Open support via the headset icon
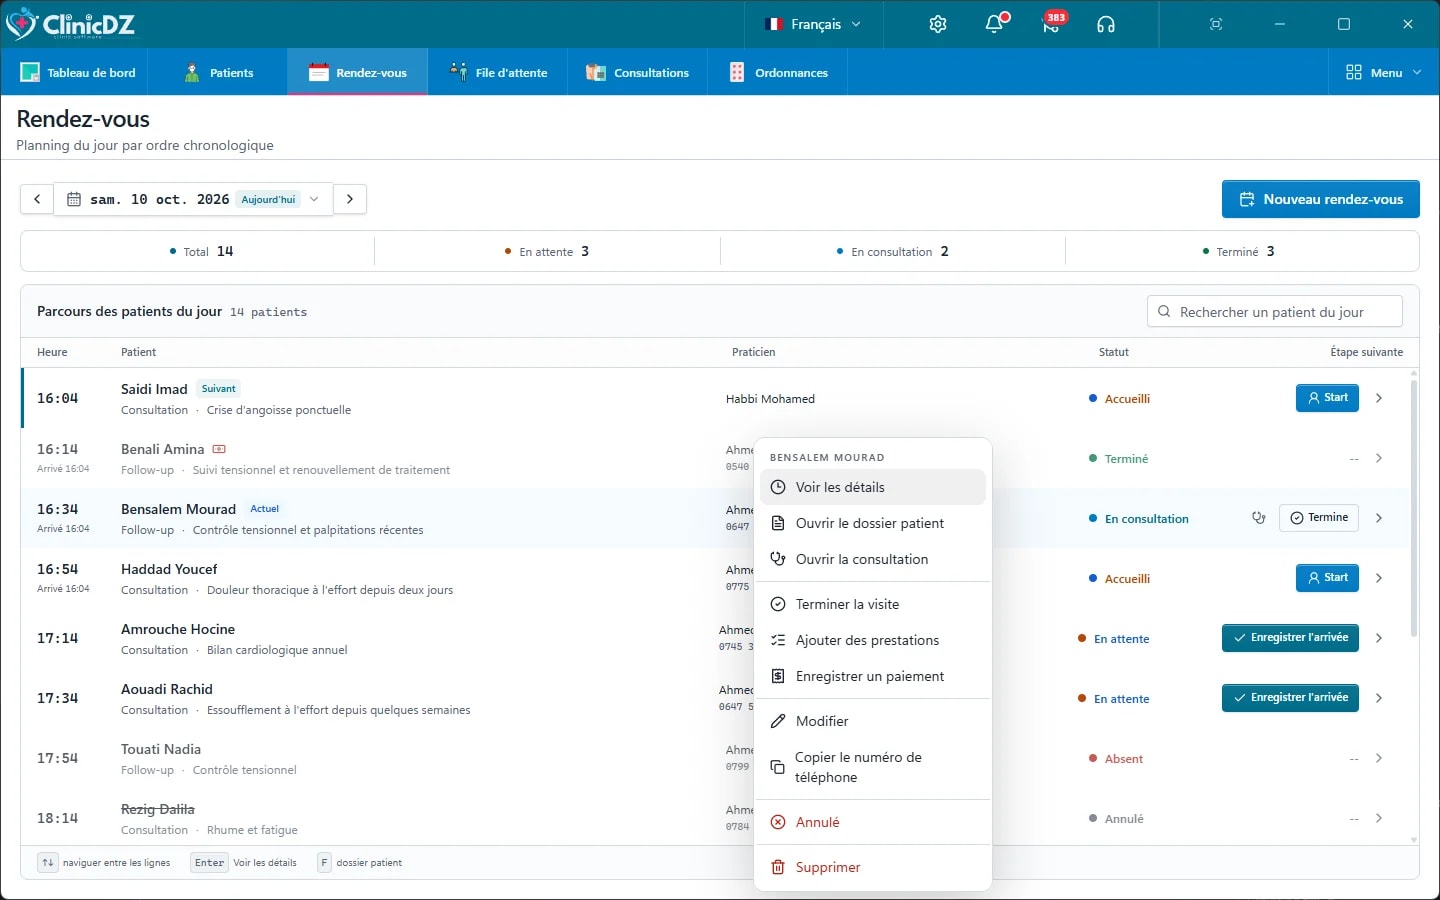The image size is (1440, 900). coord(1106,24)
